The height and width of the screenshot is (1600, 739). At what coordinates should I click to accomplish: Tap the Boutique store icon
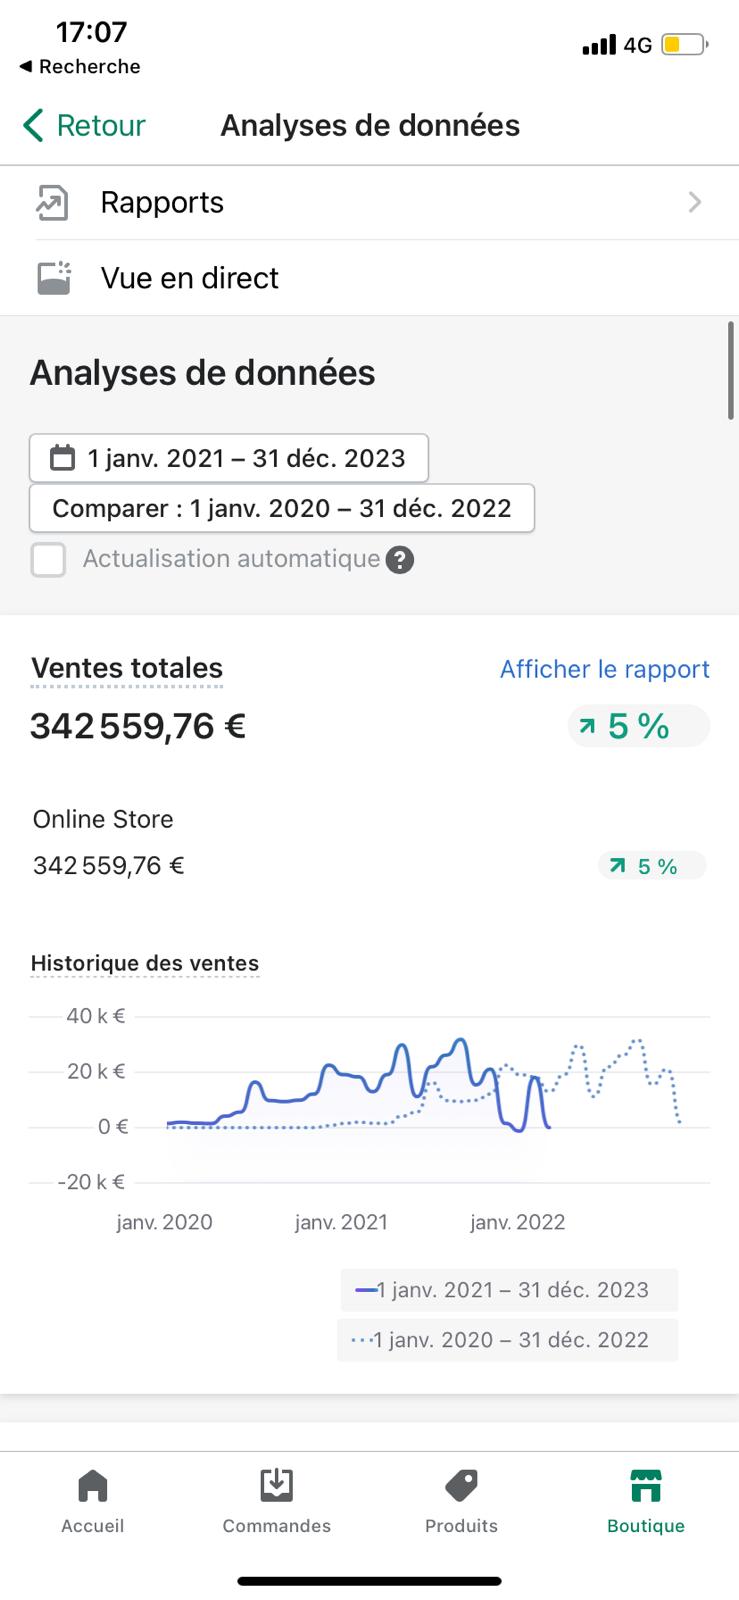pos(646,1486)
